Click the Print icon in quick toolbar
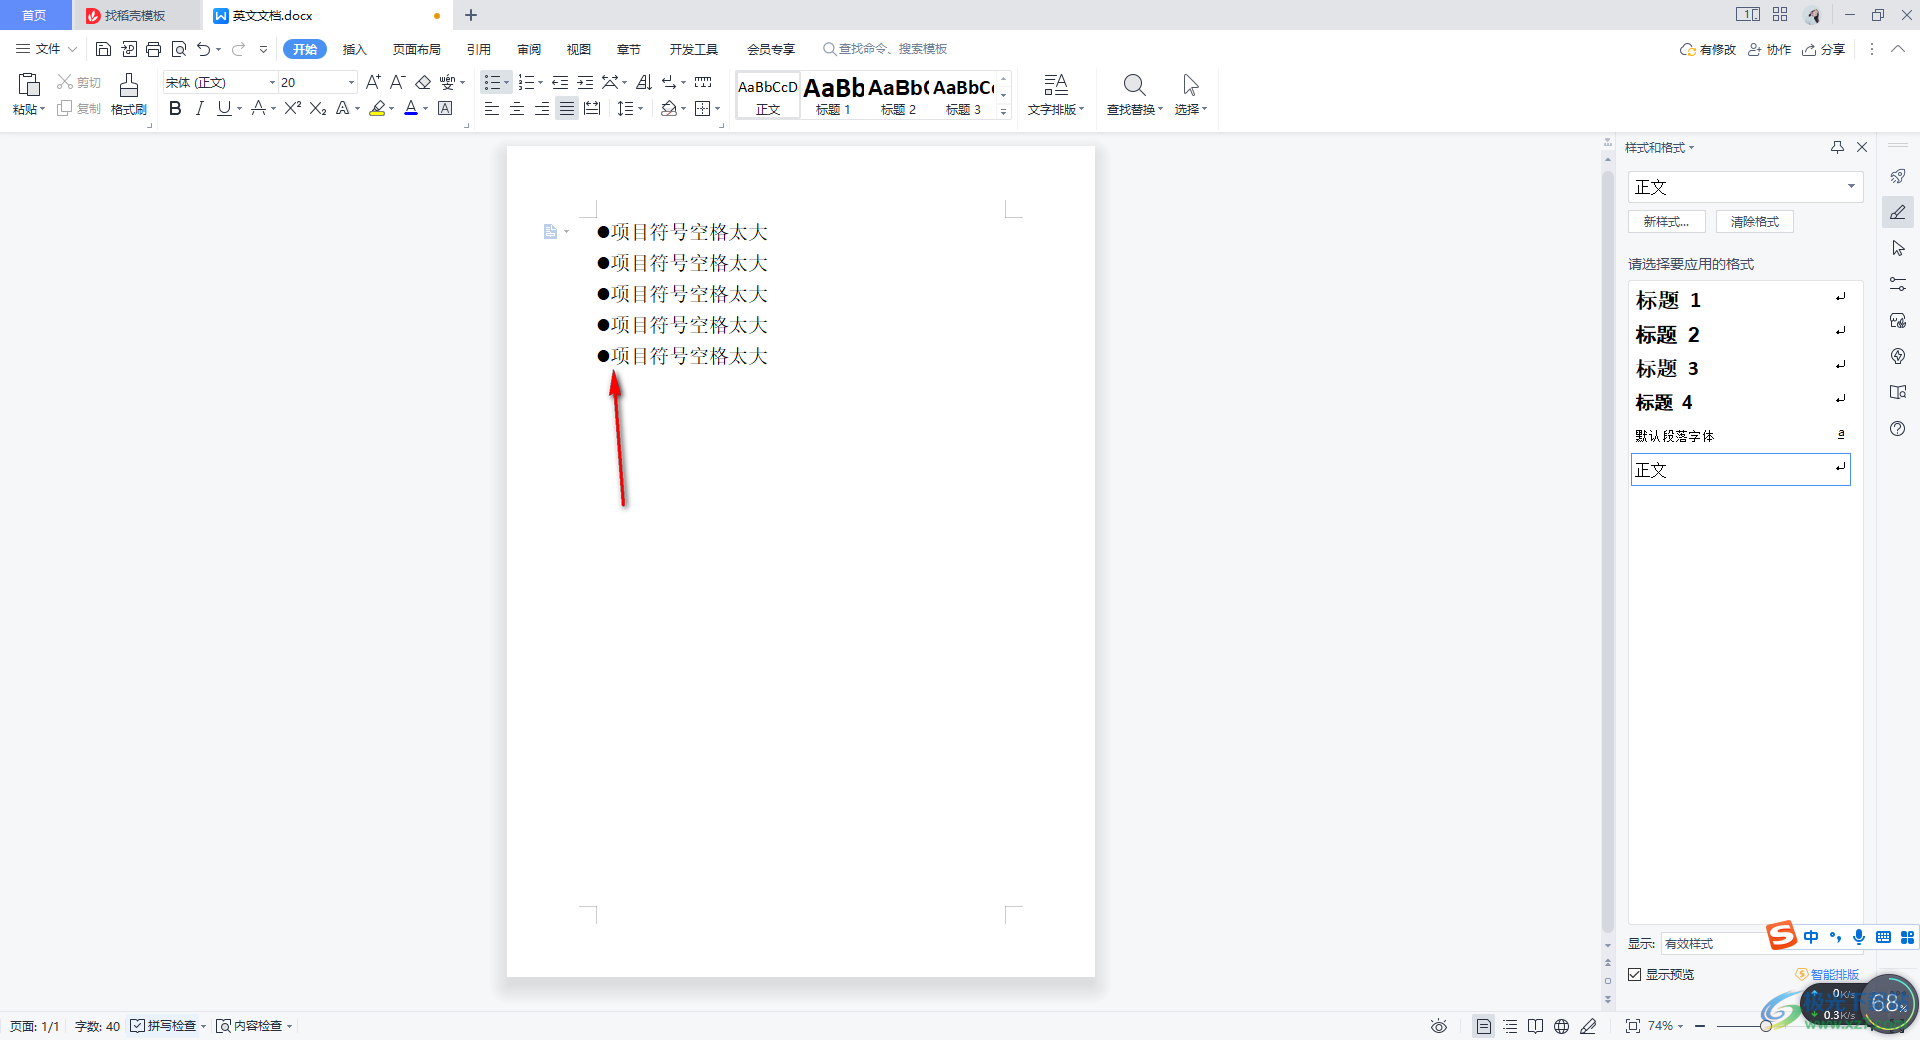Viewport: 1920px width, 1040px height. tap(153, 49)
